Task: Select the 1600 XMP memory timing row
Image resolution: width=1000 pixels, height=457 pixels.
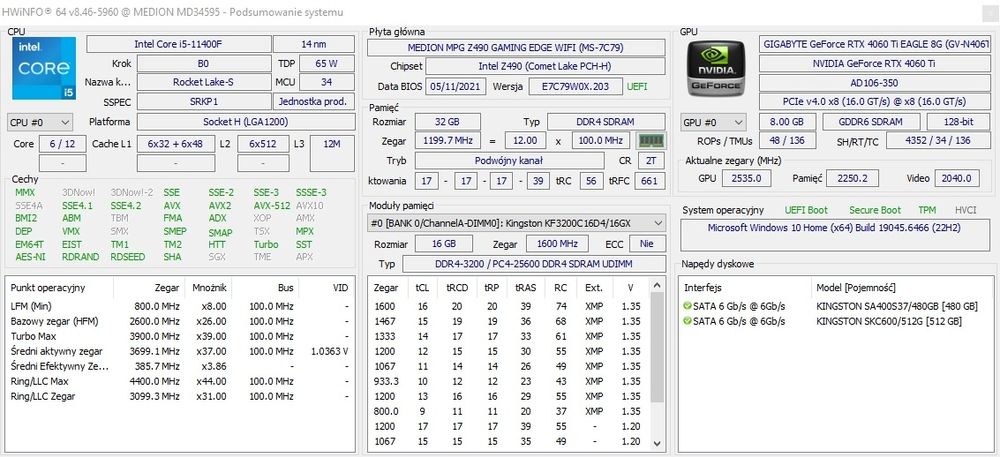Action: (x=510, y=307)
